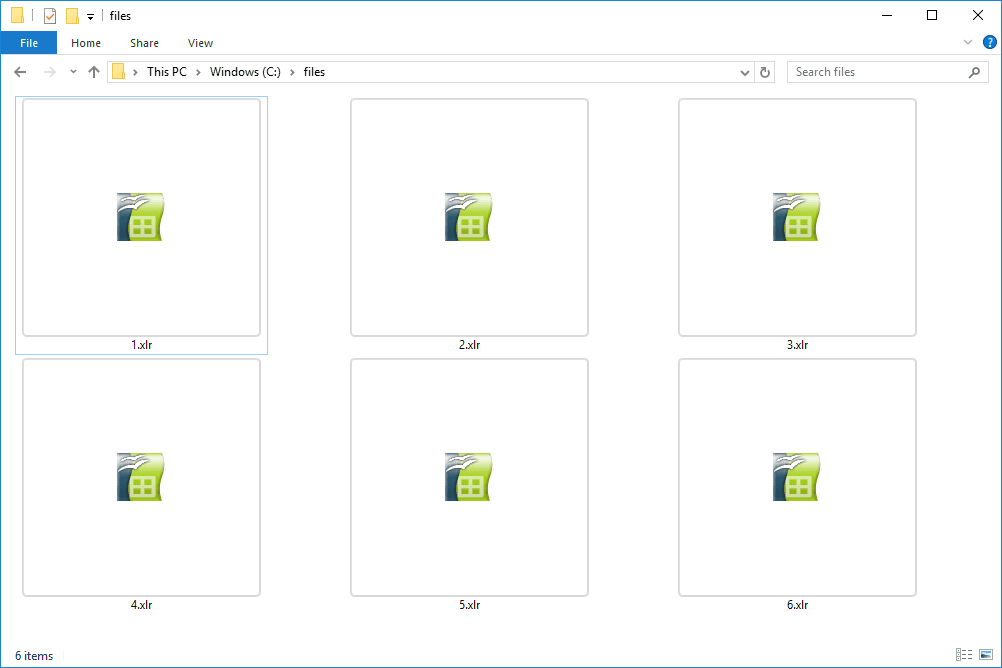1002x668 pixels.
Task: Click Properties quick access toolbar icon
Action: click(50, 16)
